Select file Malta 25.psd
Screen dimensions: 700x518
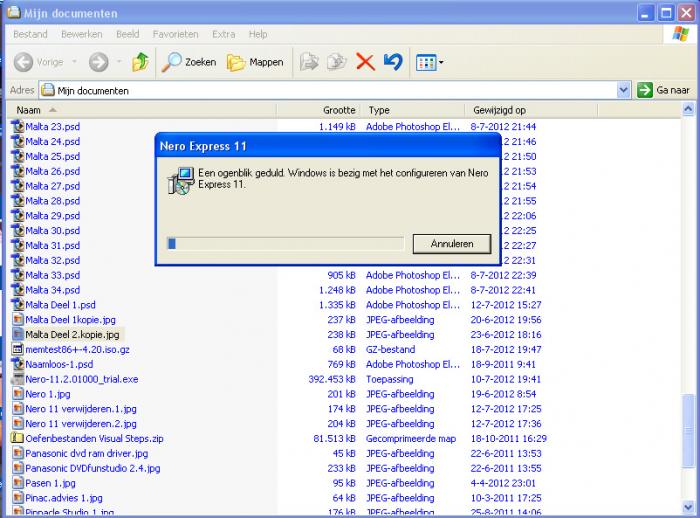pyautogui.click(x=52, y=157)
